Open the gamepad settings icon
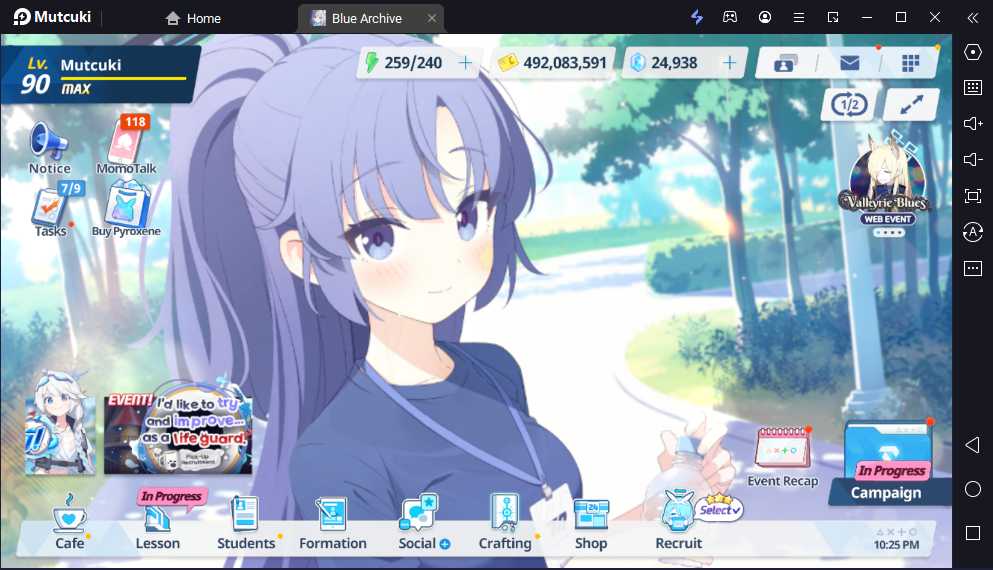Image resolution: width=993 pixels, height=570 pixels. pos(730,17)
